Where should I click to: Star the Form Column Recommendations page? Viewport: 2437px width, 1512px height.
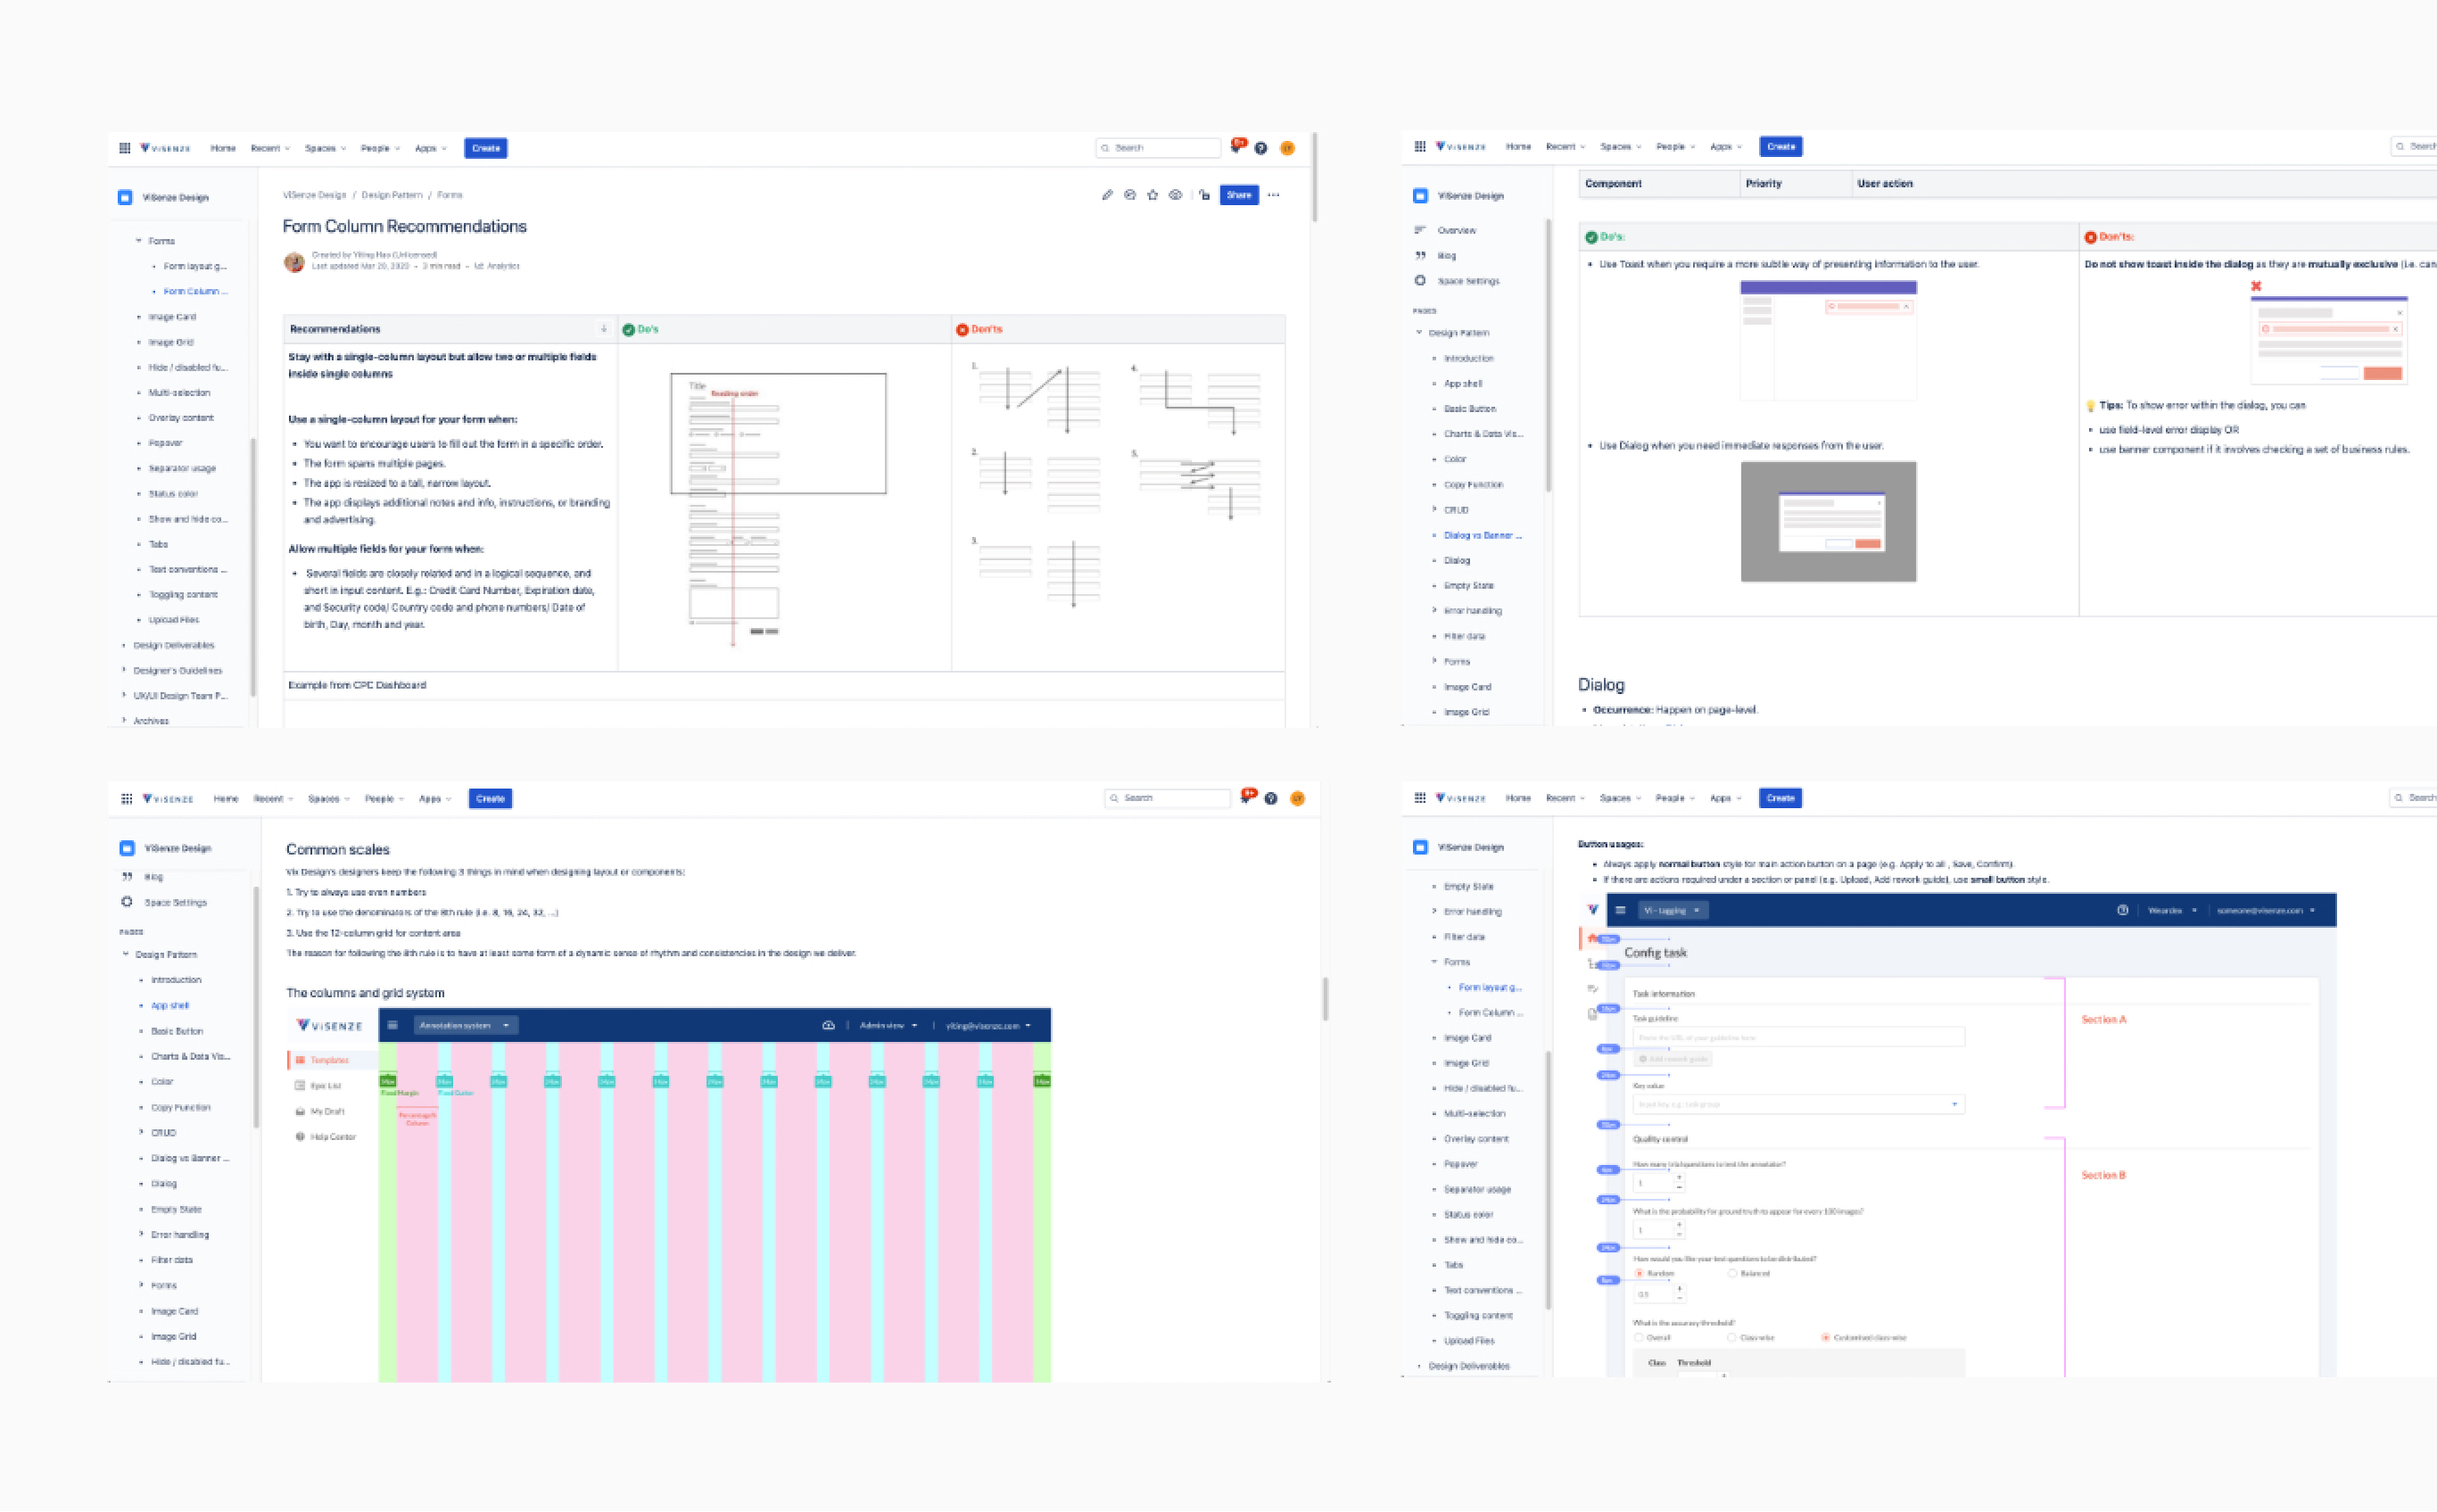click(x=1152, y=195)
